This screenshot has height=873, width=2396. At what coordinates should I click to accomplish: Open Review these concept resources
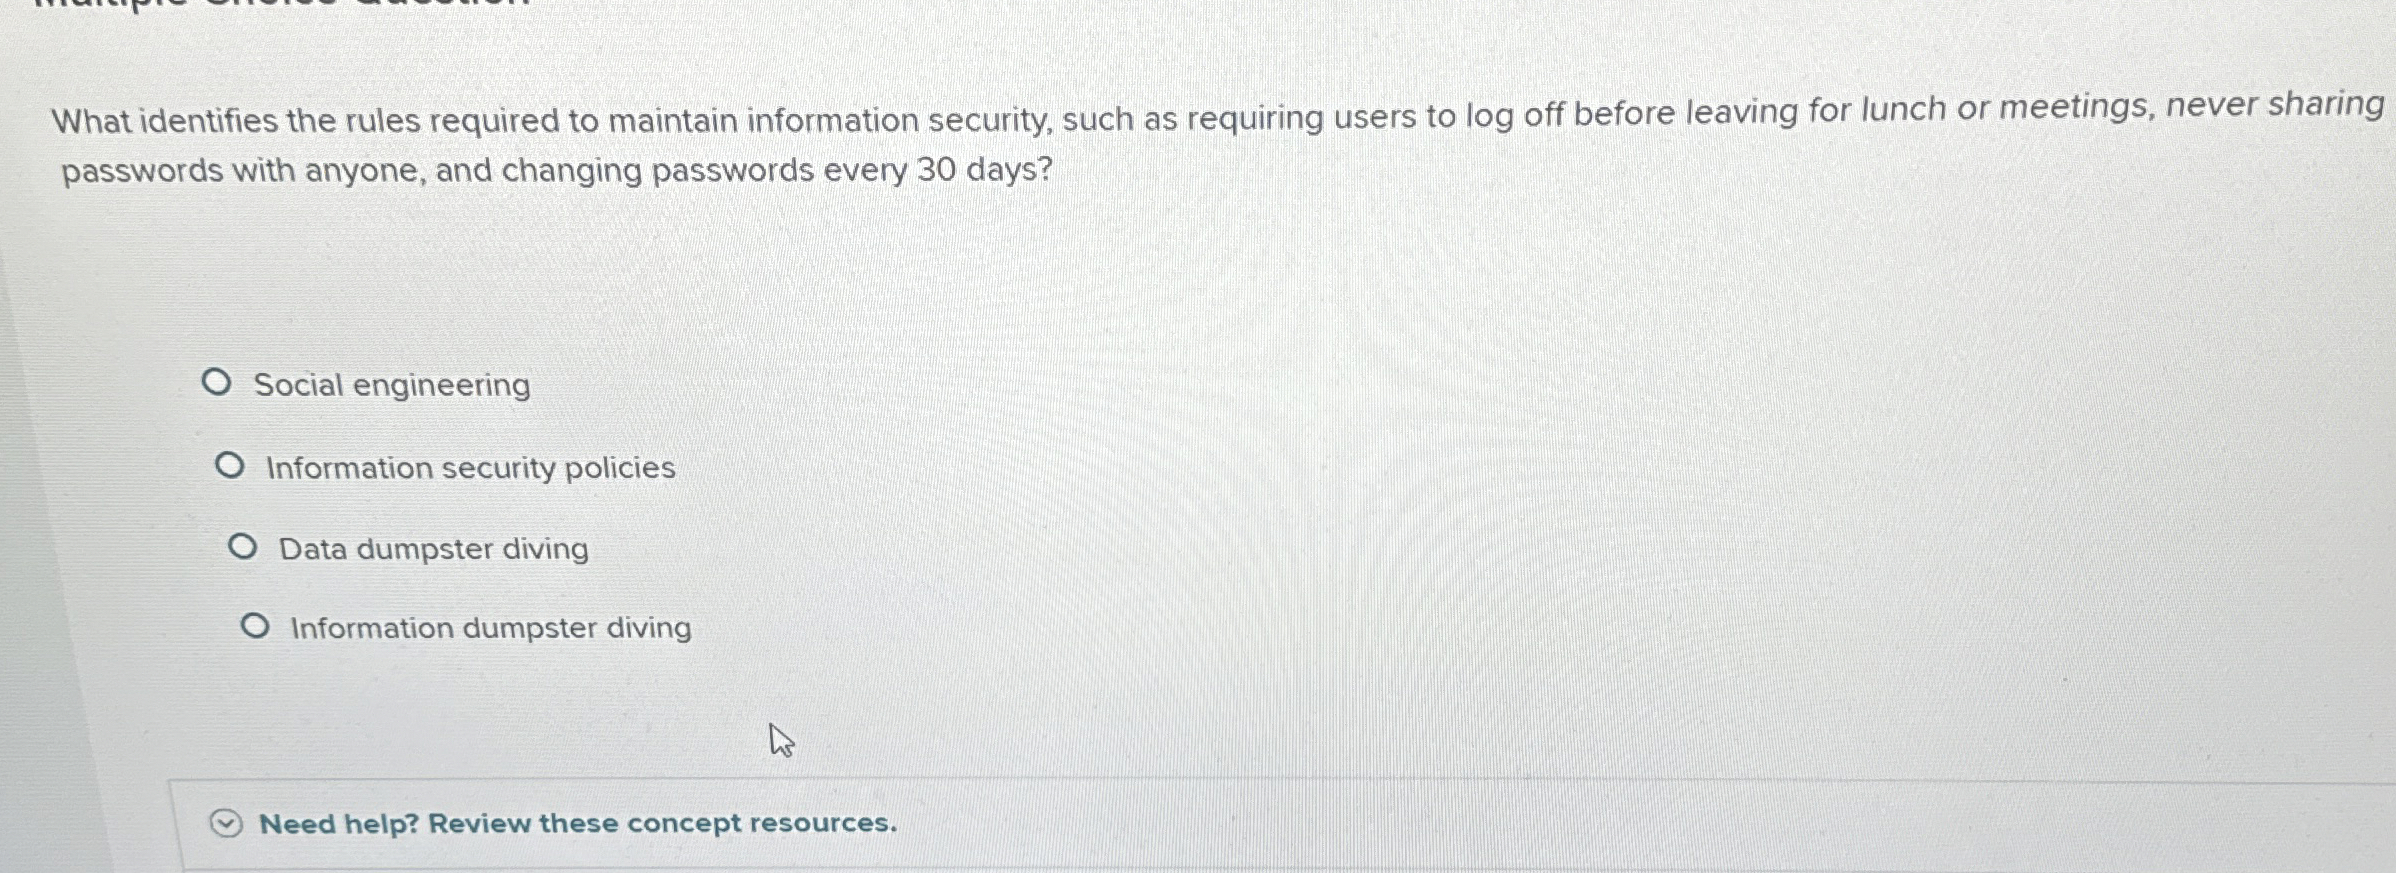tap(660, 823)
